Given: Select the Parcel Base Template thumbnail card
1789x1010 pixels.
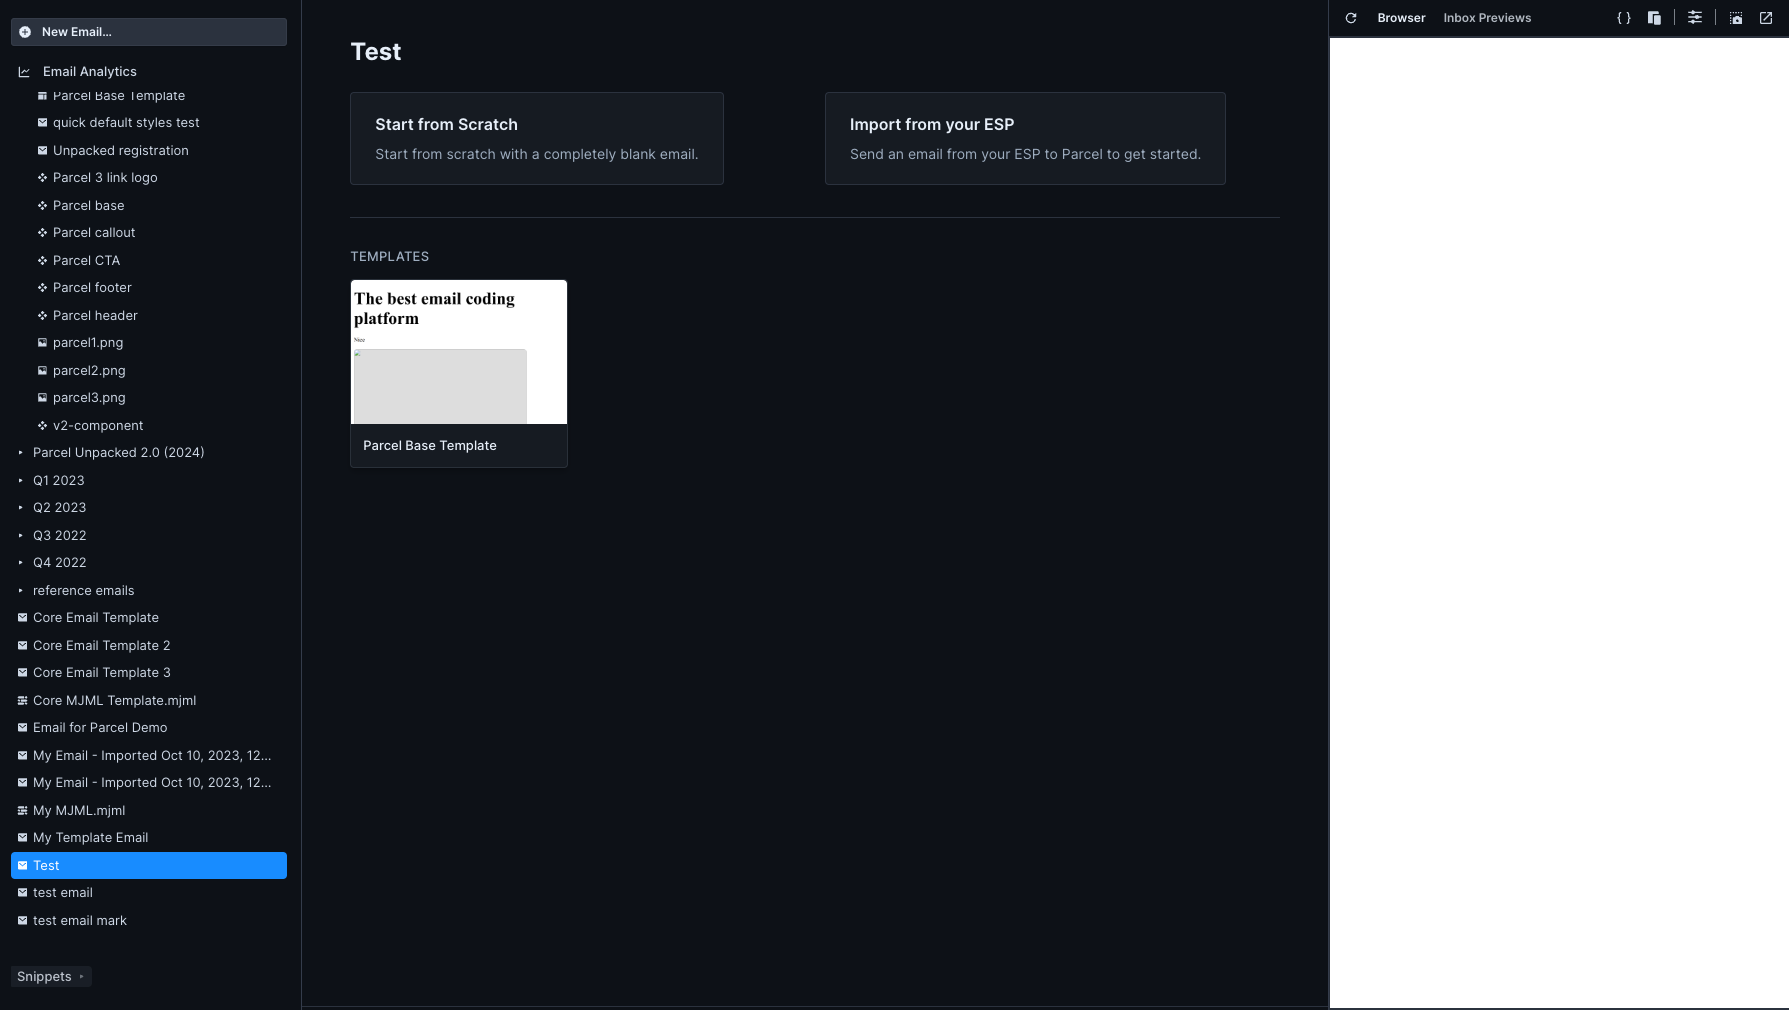Looking at the screenshot, I should click(459, 374).
